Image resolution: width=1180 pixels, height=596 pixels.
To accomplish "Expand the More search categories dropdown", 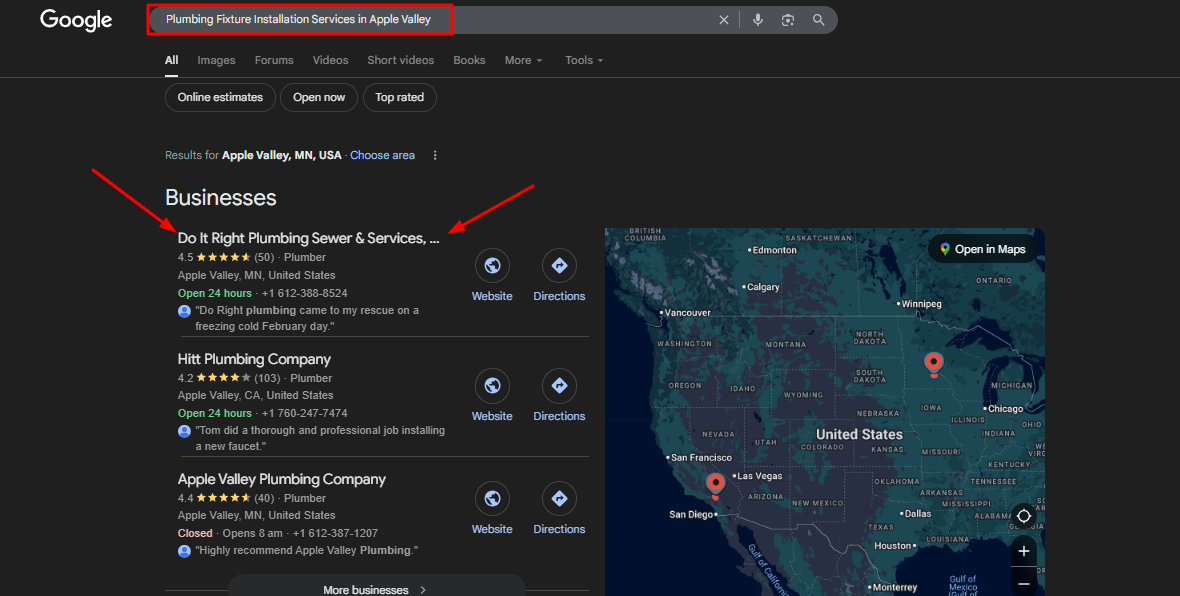I will [x=523, y=60].
